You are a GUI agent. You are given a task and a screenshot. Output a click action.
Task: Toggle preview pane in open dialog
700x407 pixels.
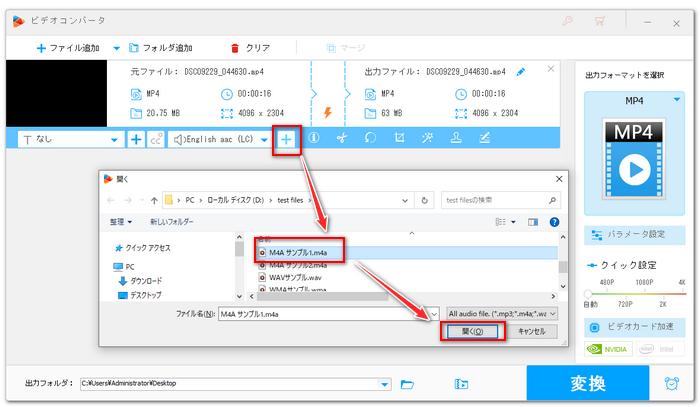533,222
